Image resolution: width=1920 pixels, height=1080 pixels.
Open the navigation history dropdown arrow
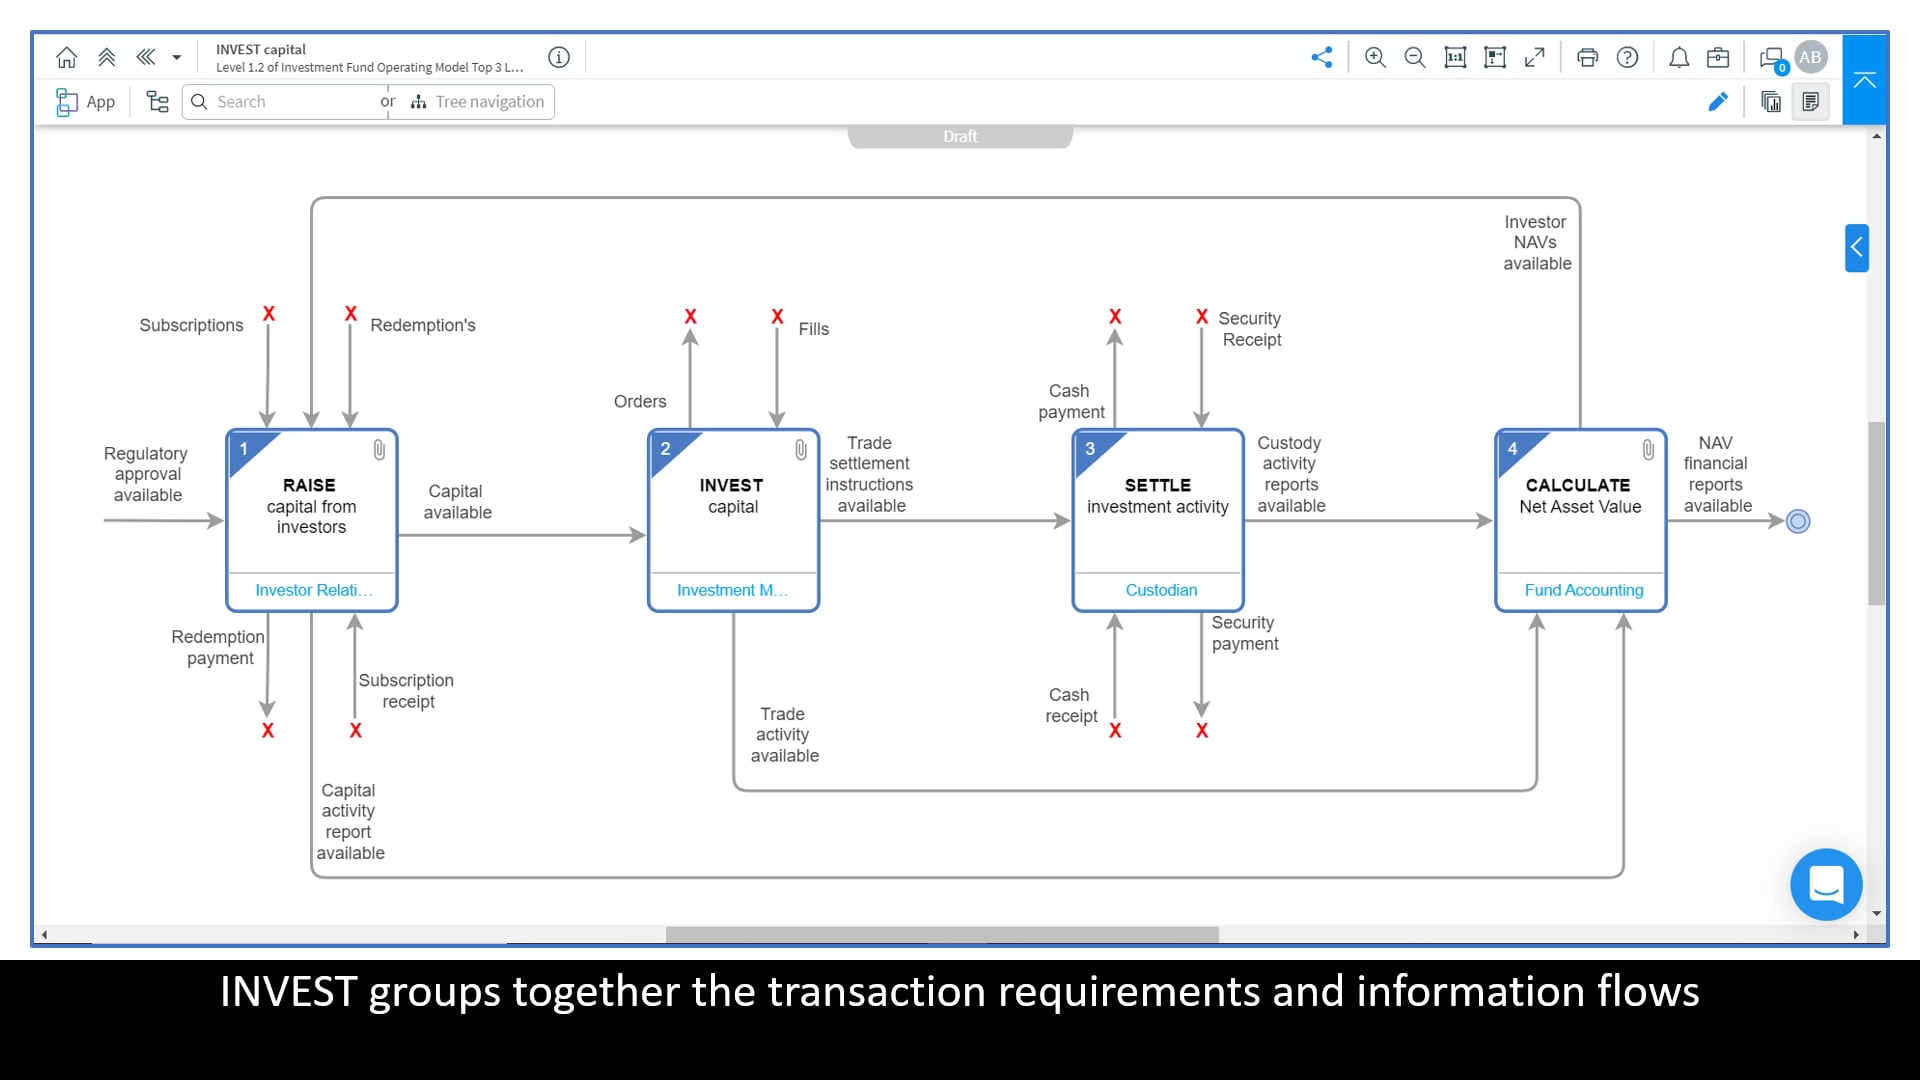click(x=177, y=58)
